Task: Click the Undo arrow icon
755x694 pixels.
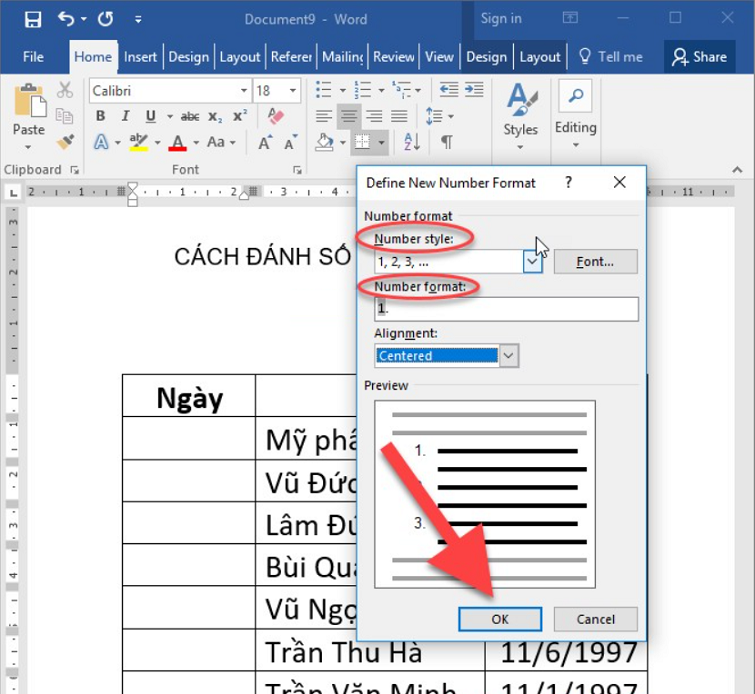Action: (66, 19)
